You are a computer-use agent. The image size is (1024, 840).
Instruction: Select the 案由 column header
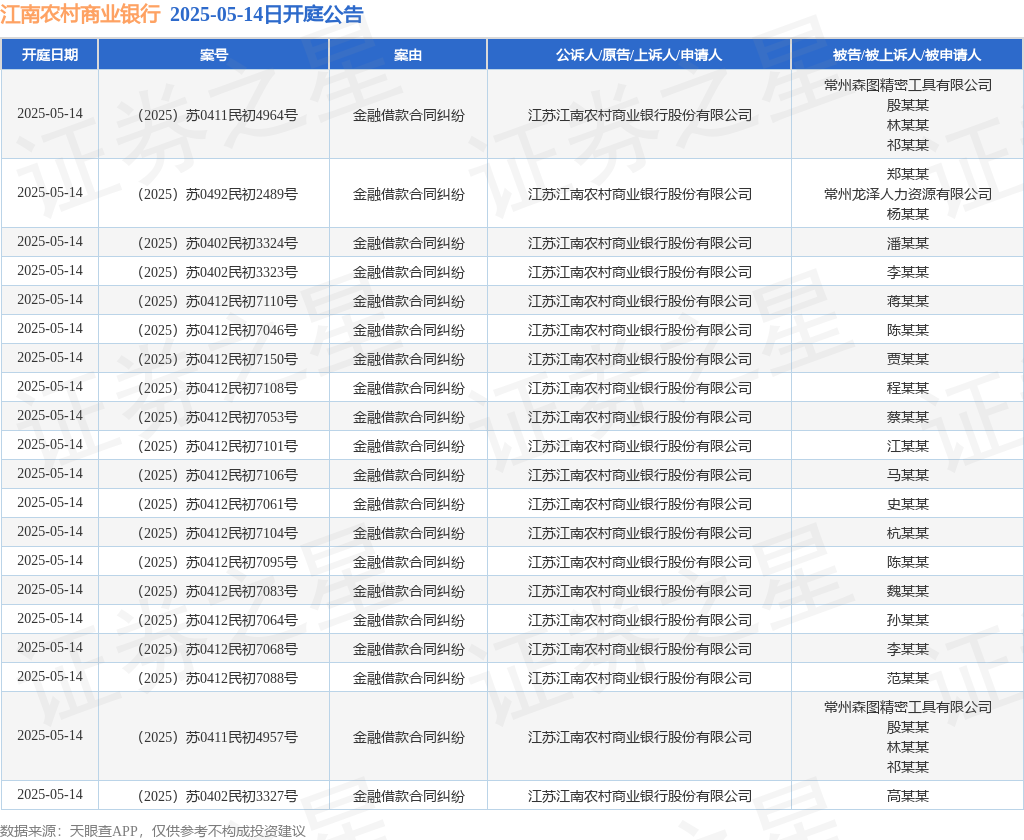point(408,55)
